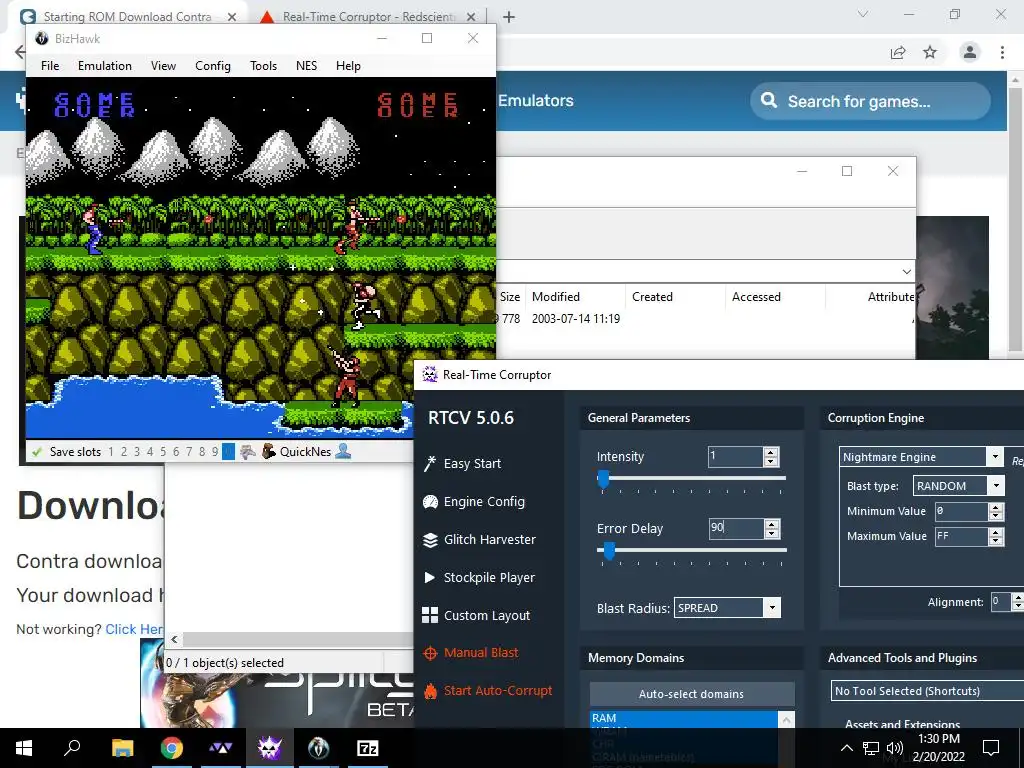
Task: Open Windows Start menu
Action: click(24, 748)
